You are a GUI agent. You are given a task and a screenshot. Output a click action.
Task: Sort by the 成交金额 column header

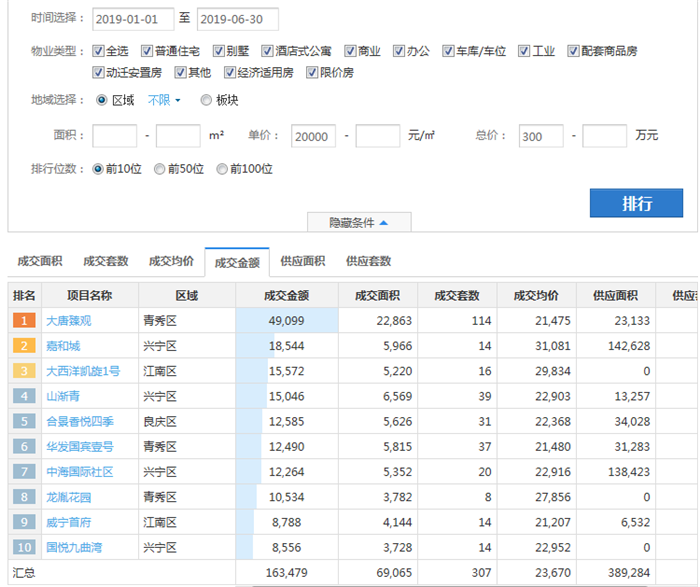[x=287, y=296]
